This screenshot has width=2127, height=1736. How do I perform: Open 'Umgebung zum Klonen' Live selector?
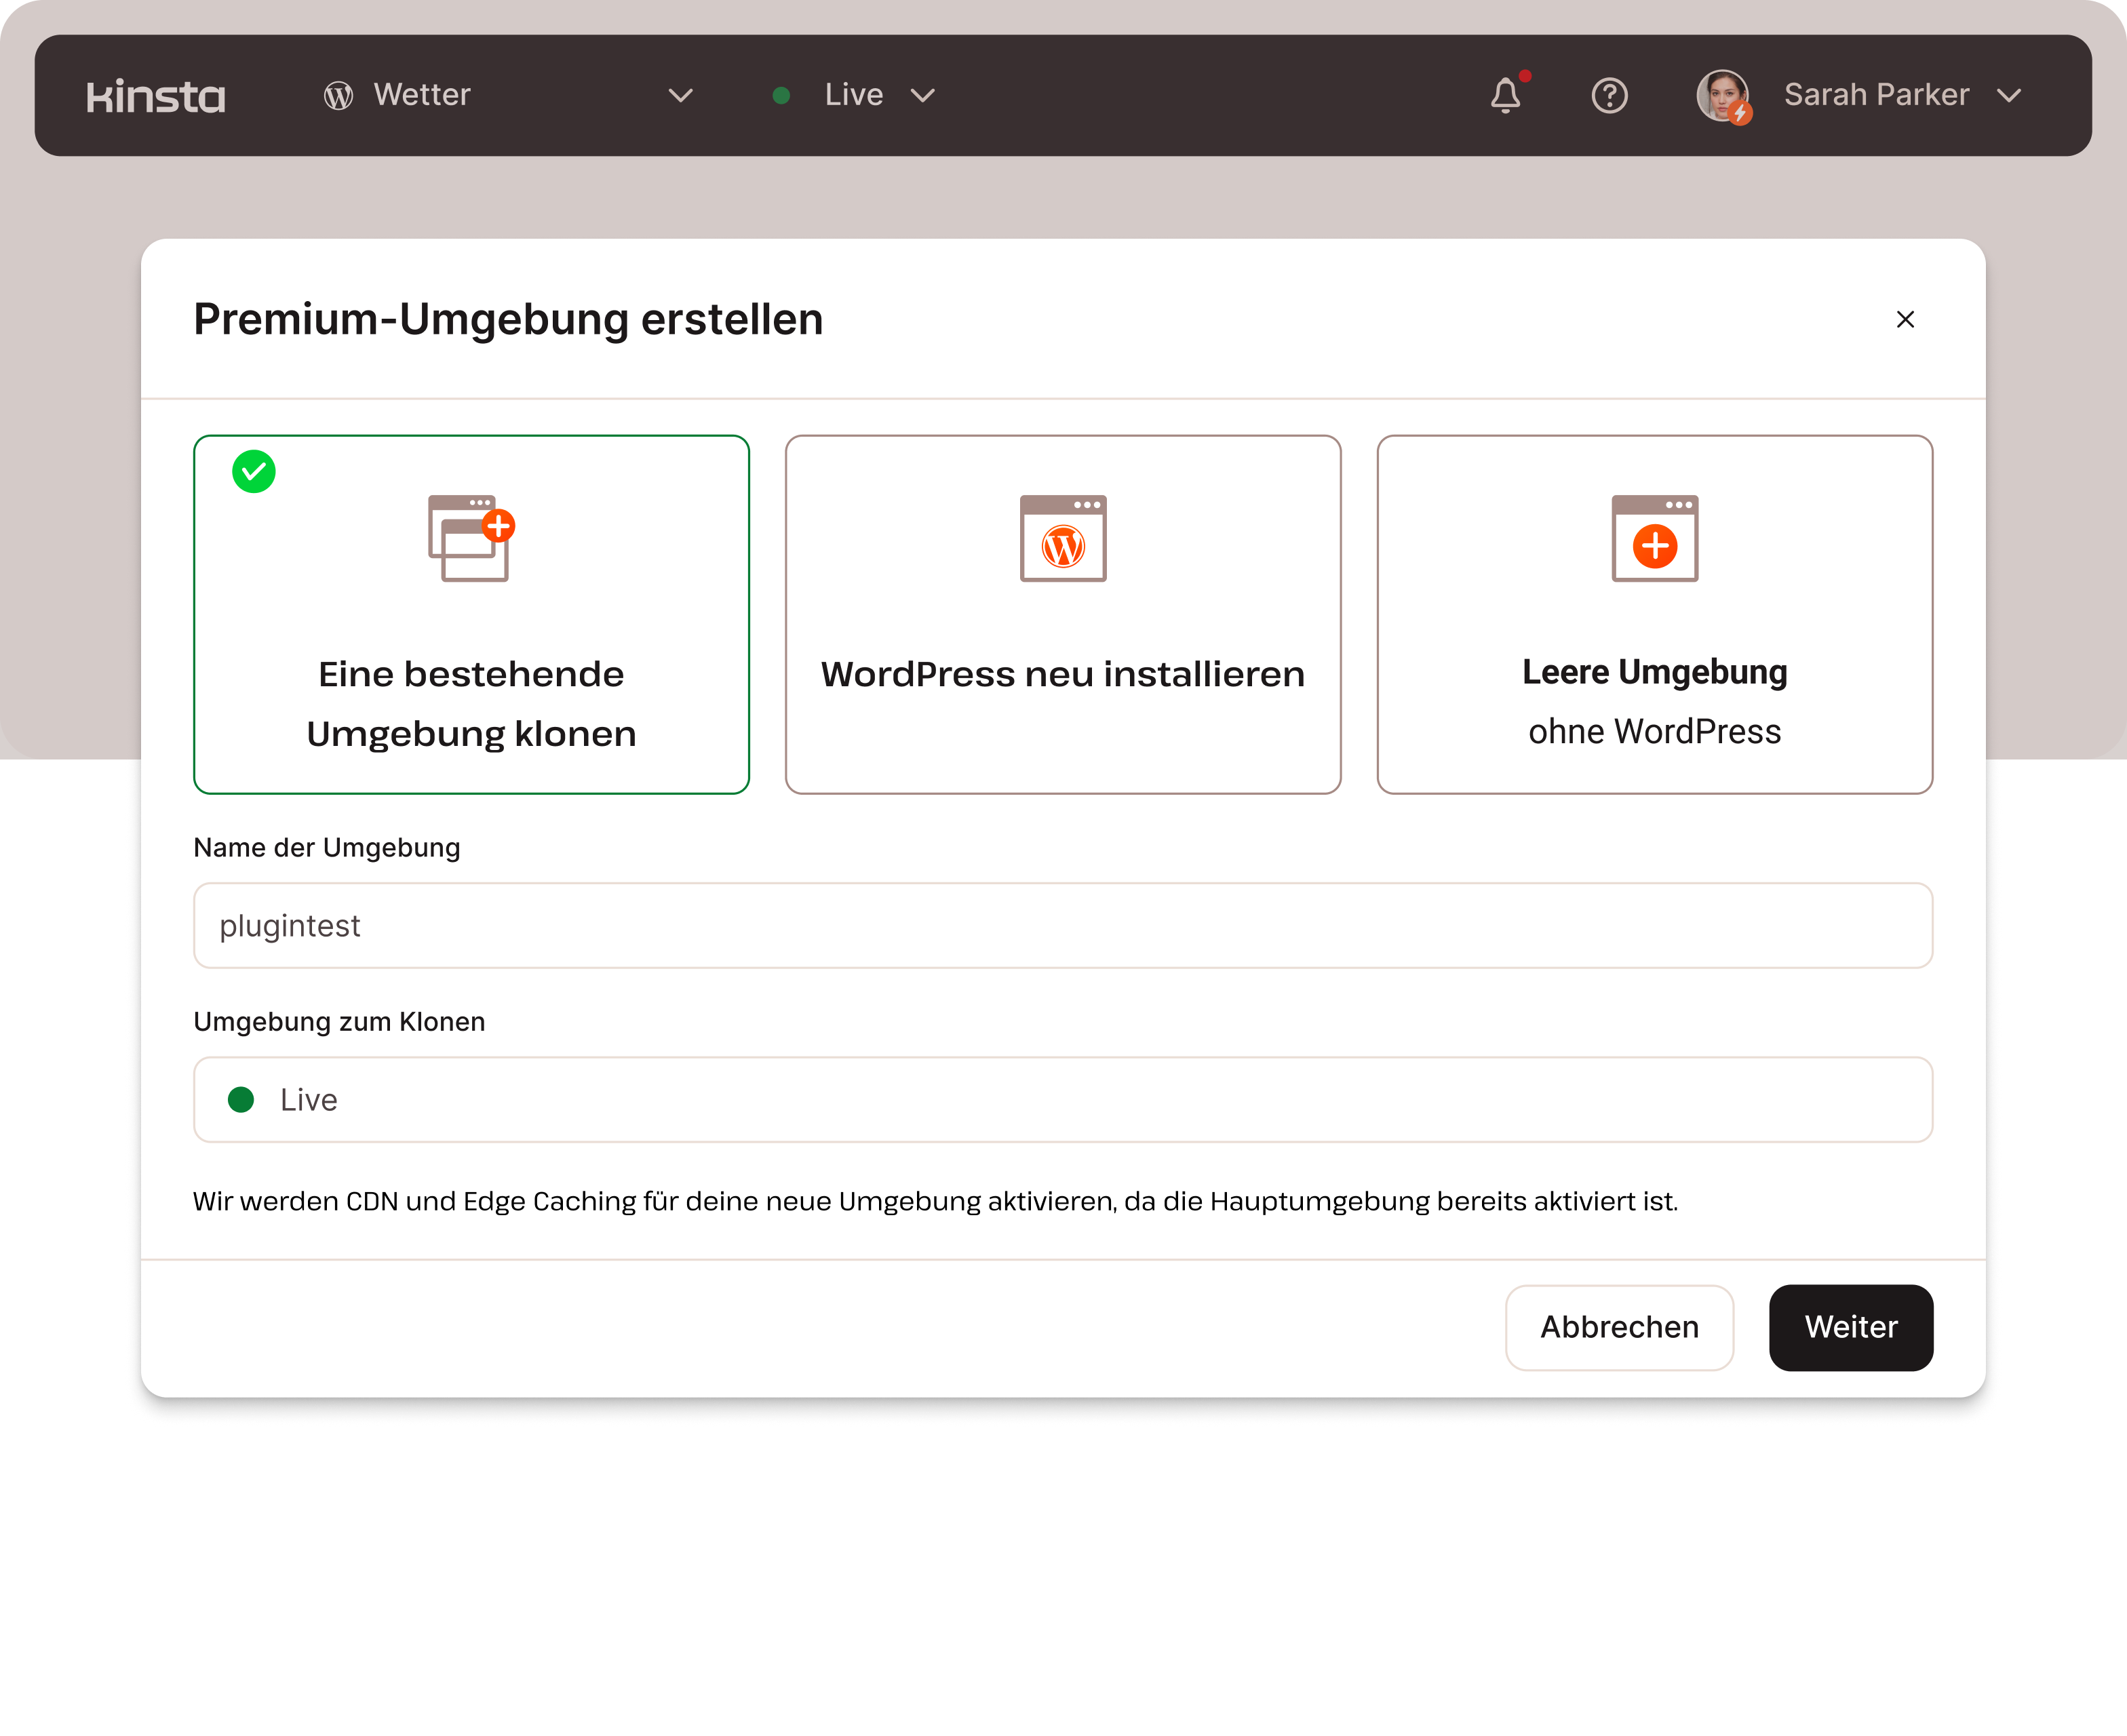click(x=1062, y=1100)
